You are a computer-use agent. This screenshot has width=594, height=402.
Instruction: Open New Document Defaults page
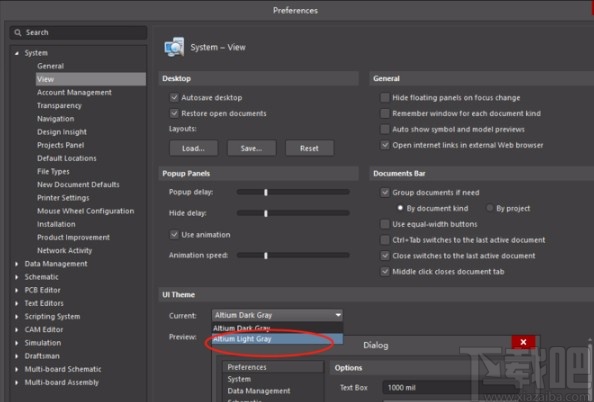pos(78,185)
